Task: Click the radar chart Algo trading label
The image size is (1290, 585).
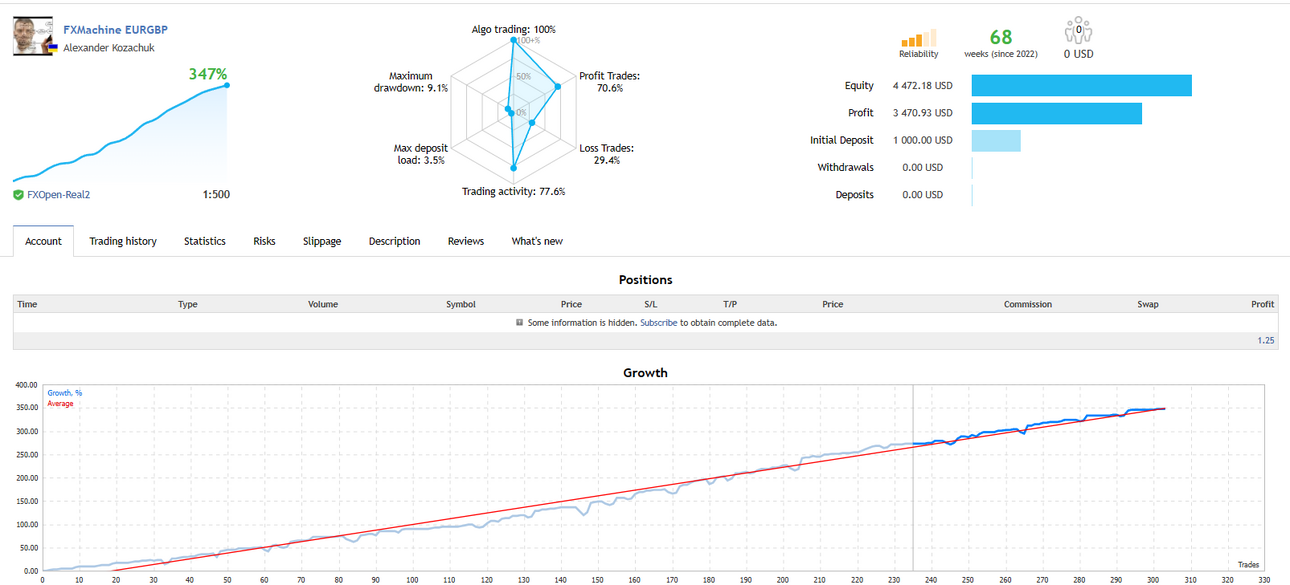Action: [514, 30]
